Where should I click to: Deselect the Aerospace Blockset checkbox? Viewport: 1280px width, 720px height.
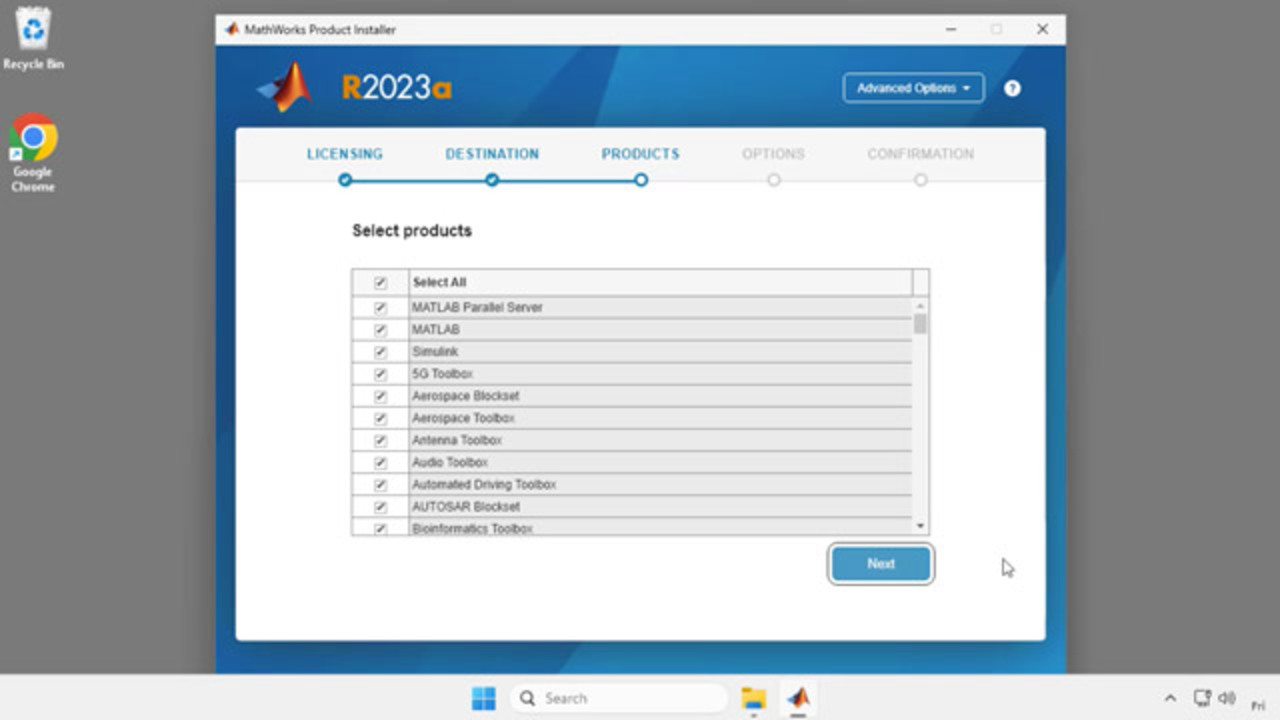(x=380, y=396)
